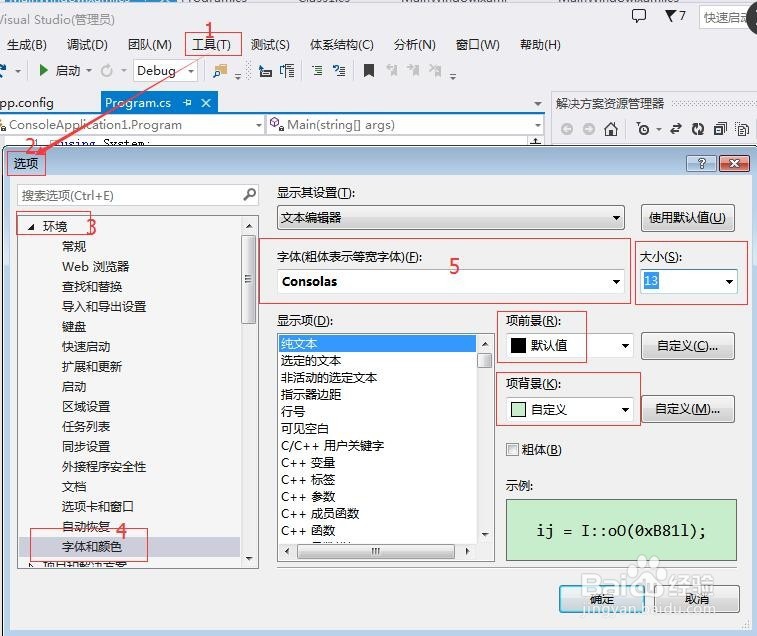Screen dimensions: 757x636
Task: Open the 分析(N) menu
Action: coord(415,45)
